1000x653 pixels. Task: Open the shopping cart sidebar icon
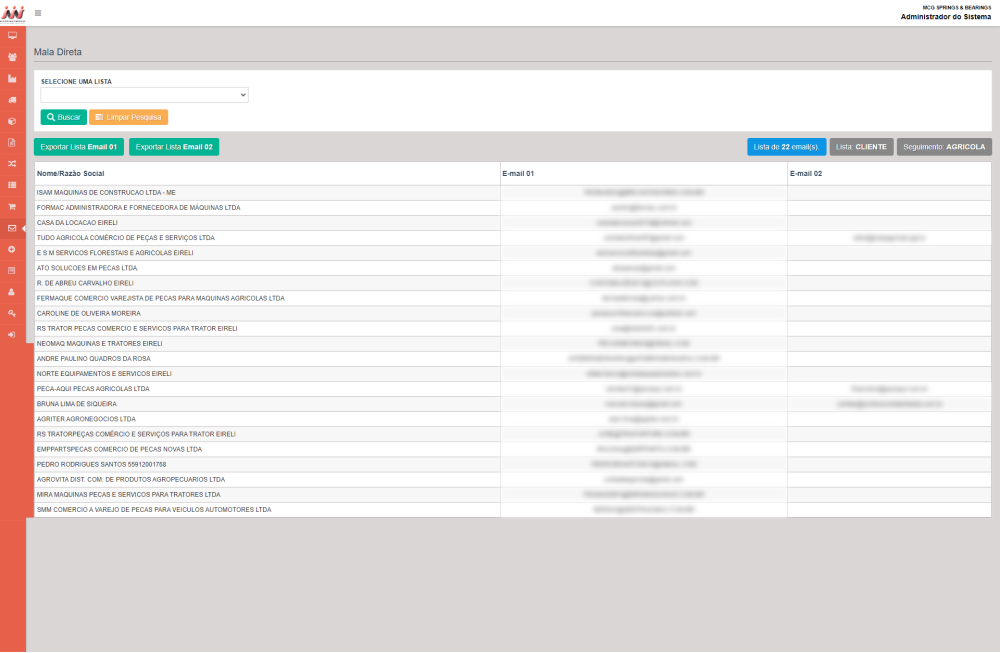(x=12, y=206)
